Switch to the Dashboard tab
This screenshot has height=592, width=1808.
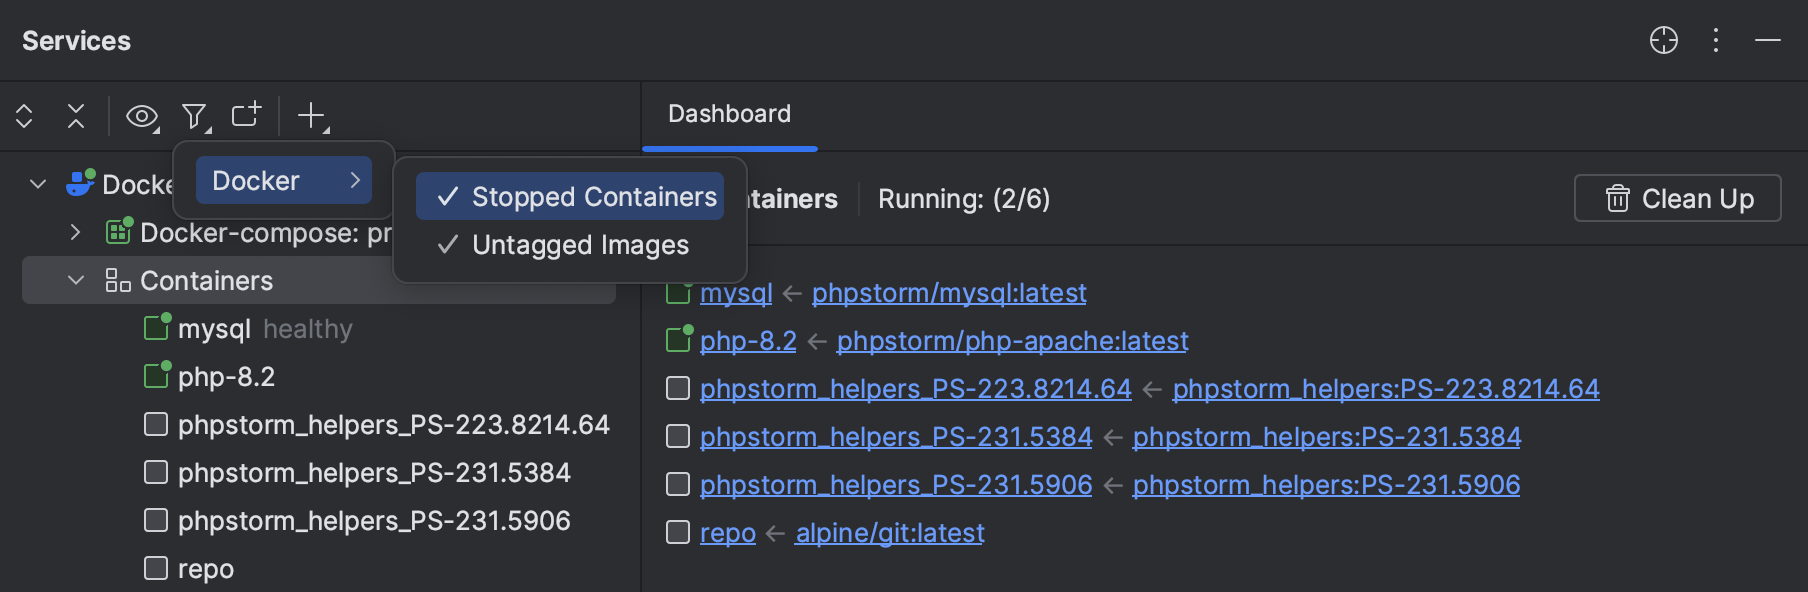click(729, 113)
